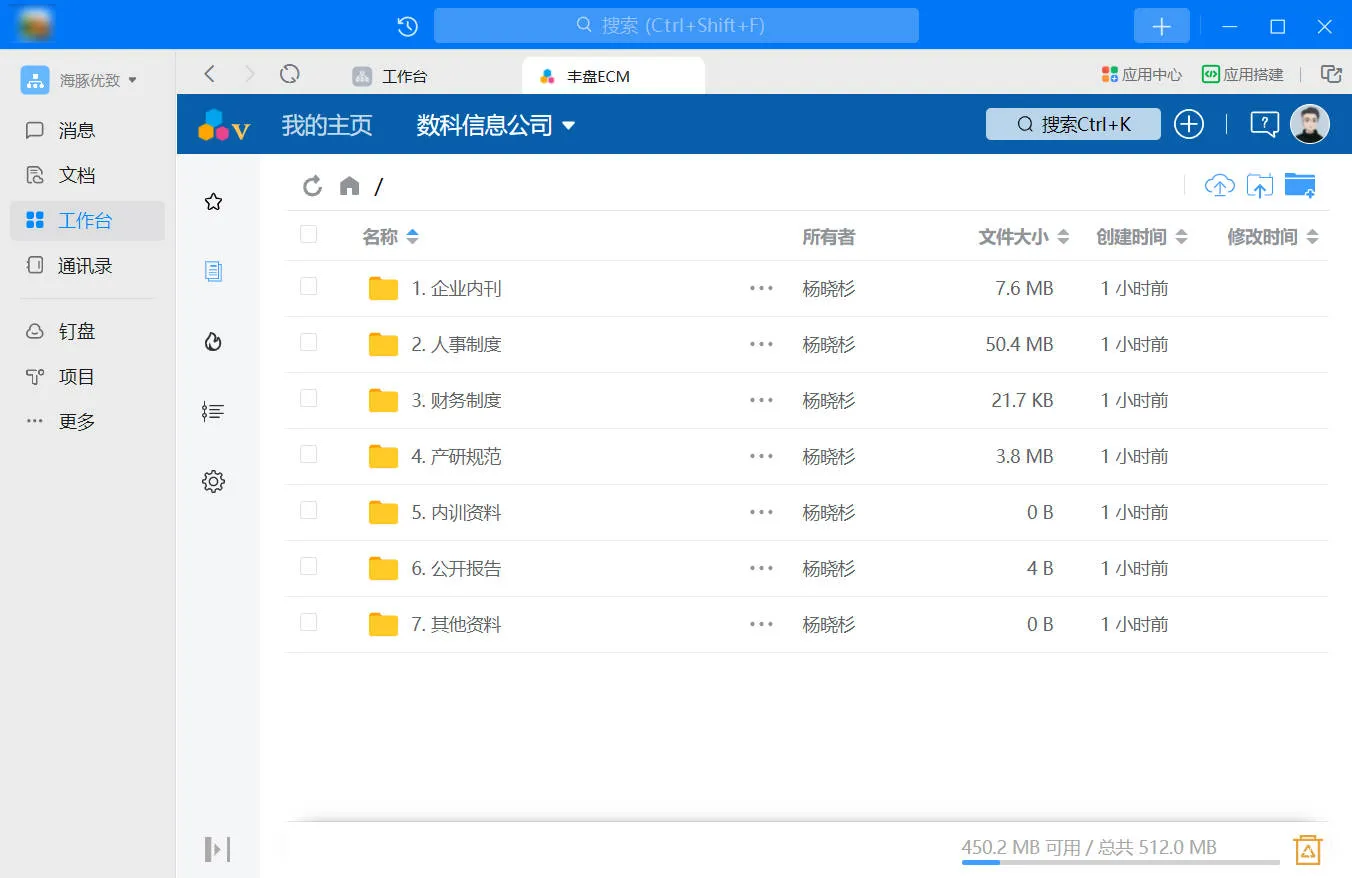Open folder 2. 人事制度
The image size is (1352, 878).
point(456,345)
